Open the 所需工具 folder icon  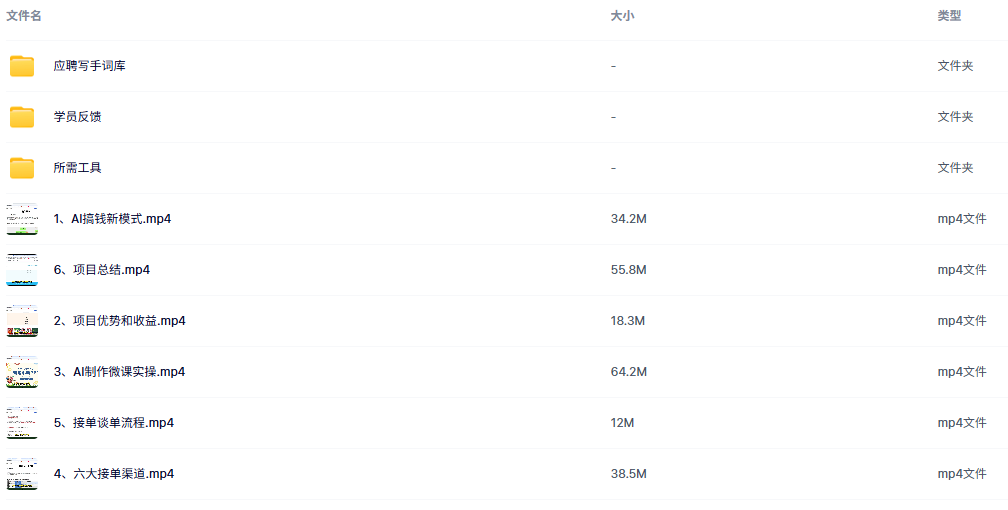point(22,168)
